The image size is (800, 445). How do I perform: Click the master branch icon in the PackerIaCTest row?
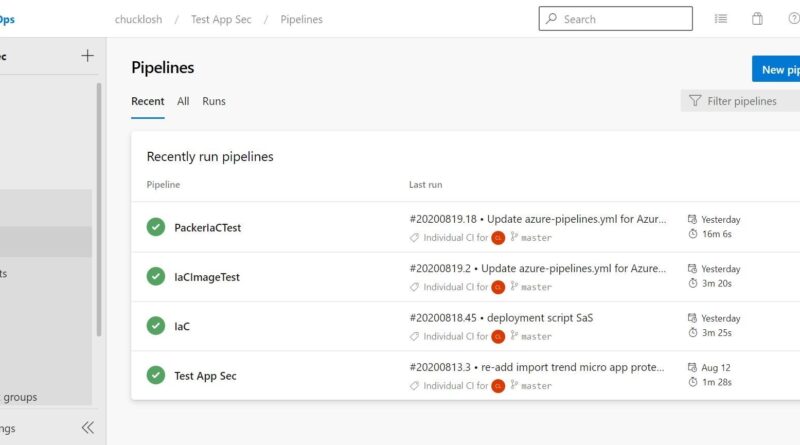(x=514, y=237)
